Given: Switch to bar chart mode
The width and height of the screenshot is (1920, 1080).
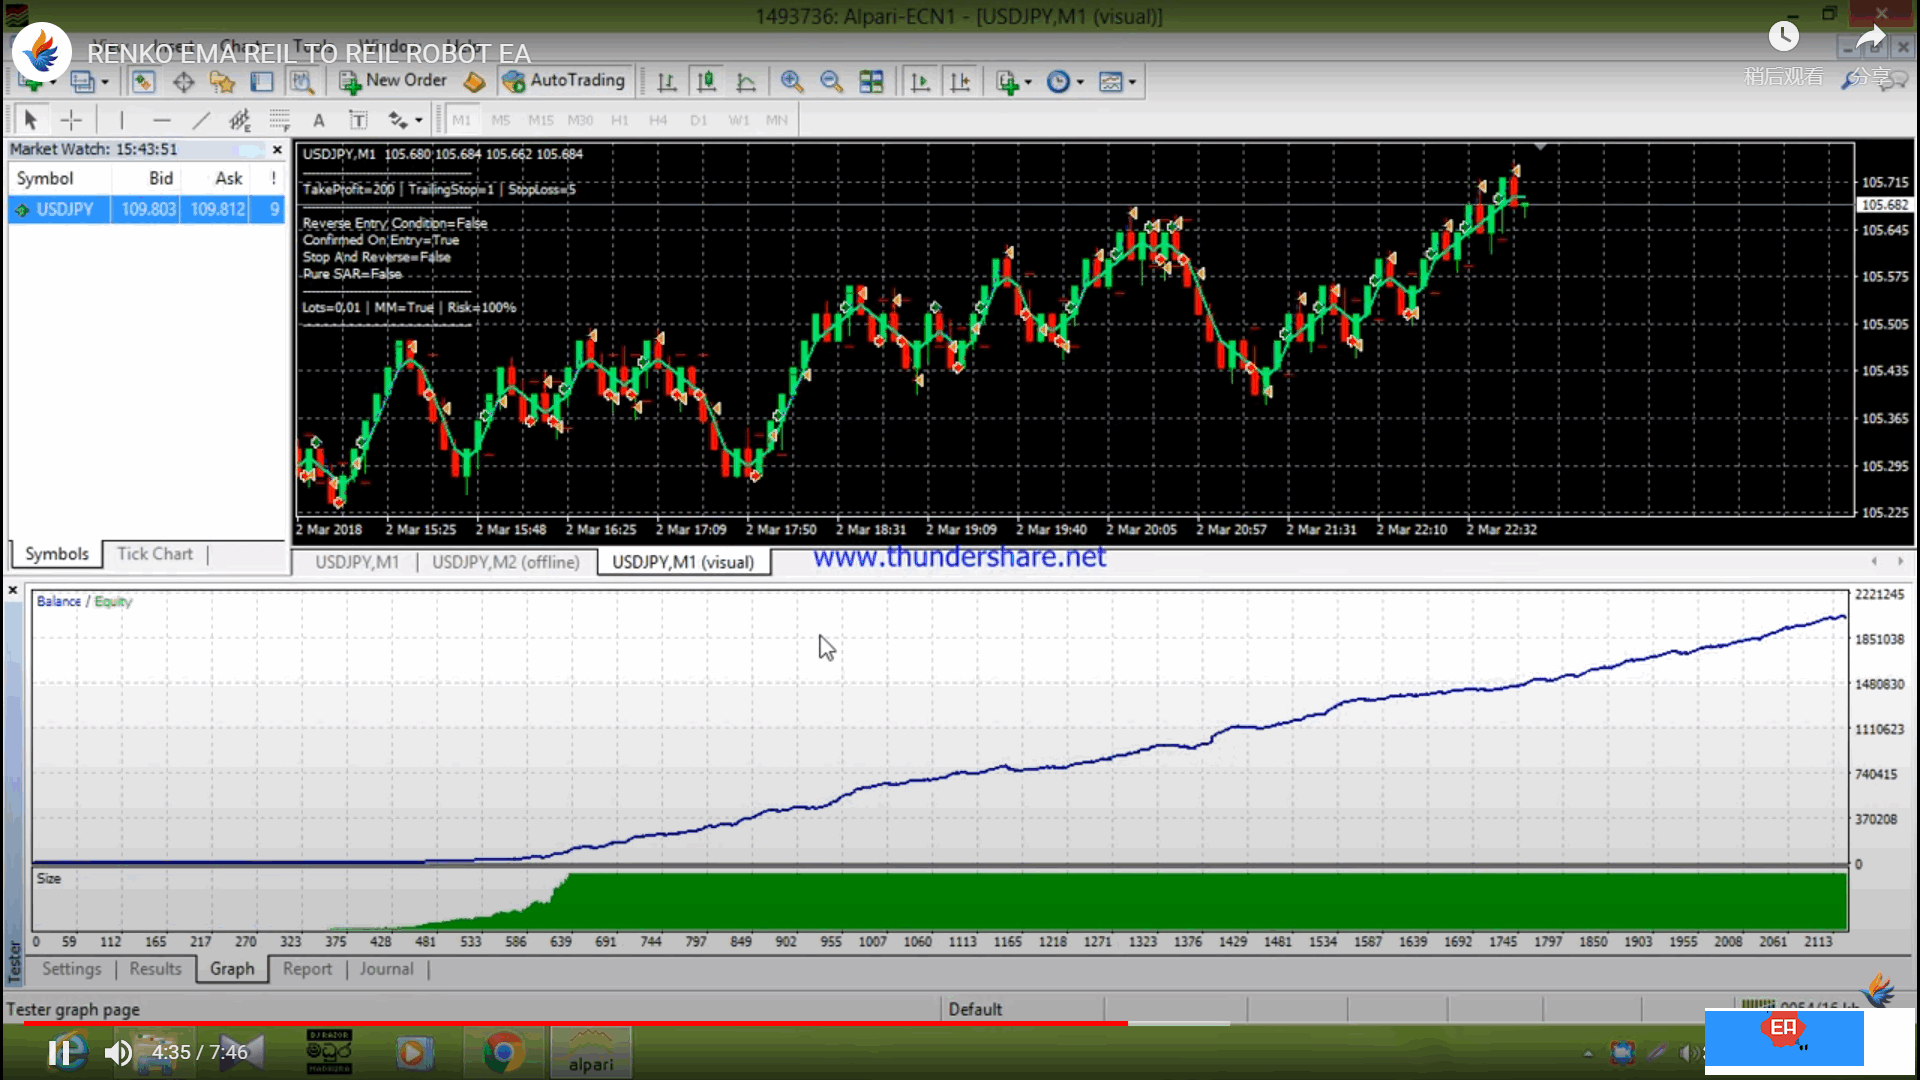Looking at the screenshot, I should click(x=667, y=82).
